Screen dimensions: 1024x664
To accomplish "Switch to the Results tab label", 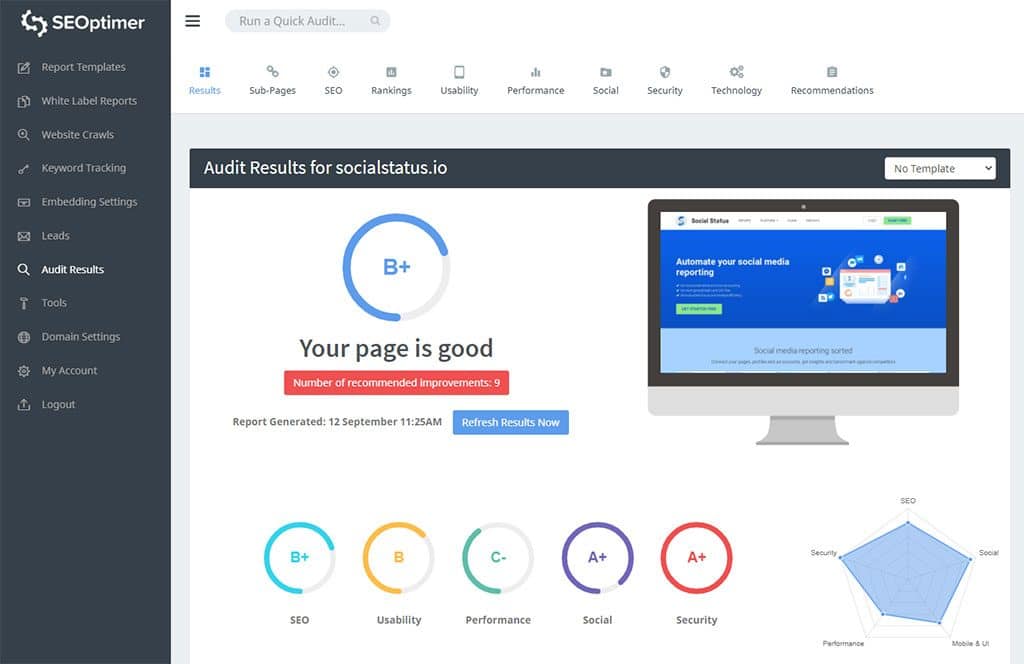I will click(204, 91).
